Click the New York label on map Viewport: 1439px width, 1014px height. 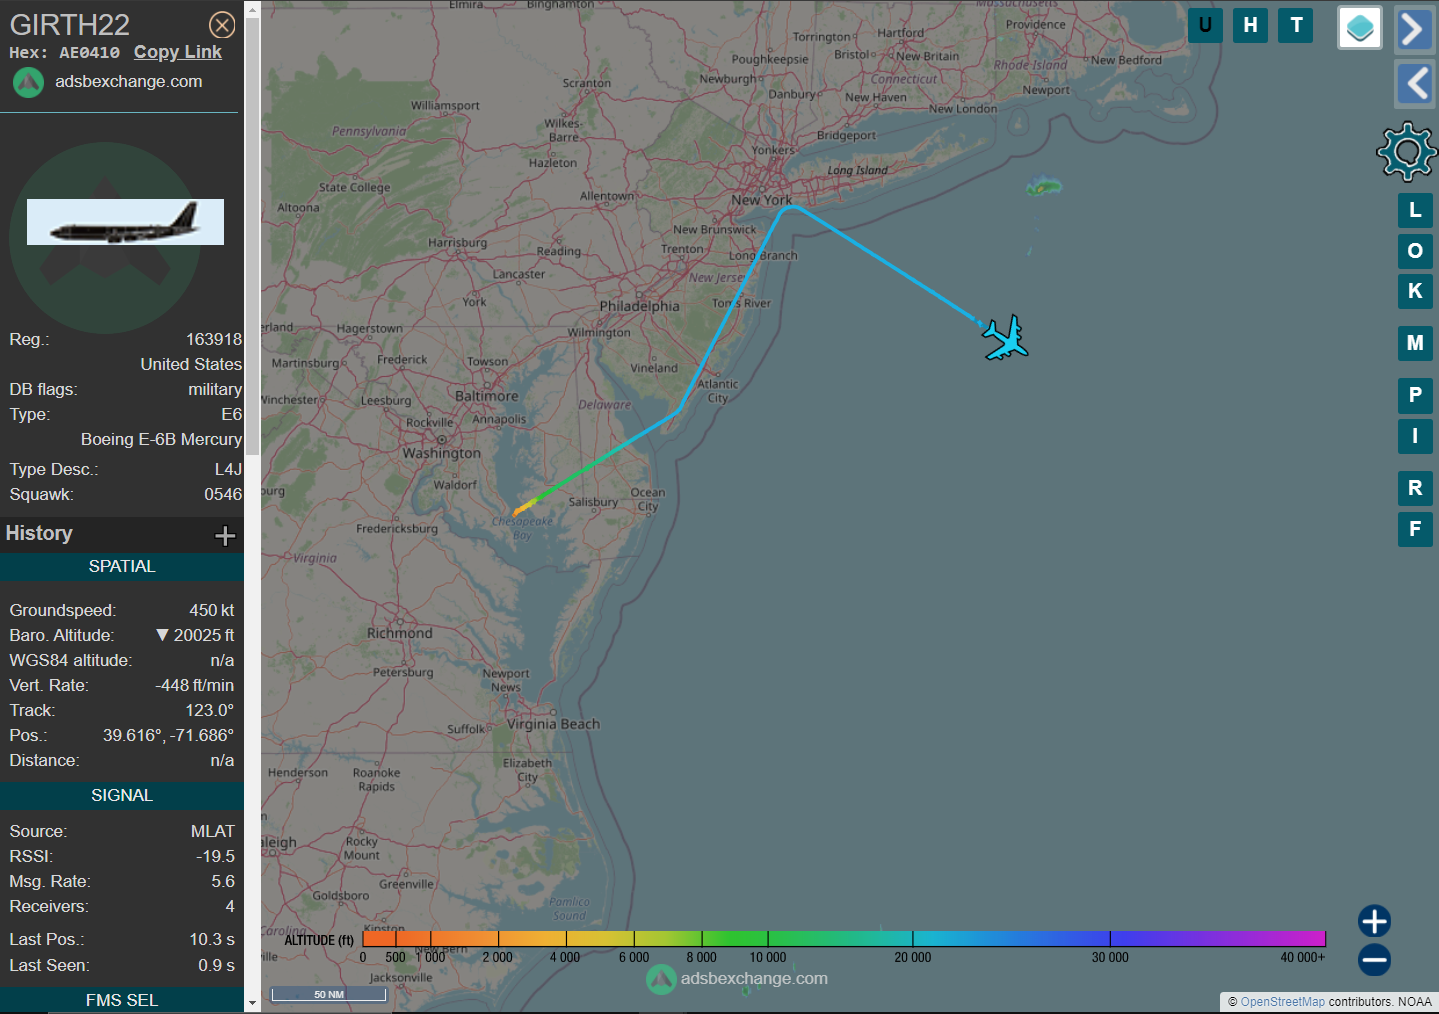pyautogui.click(x=761, y=200)
